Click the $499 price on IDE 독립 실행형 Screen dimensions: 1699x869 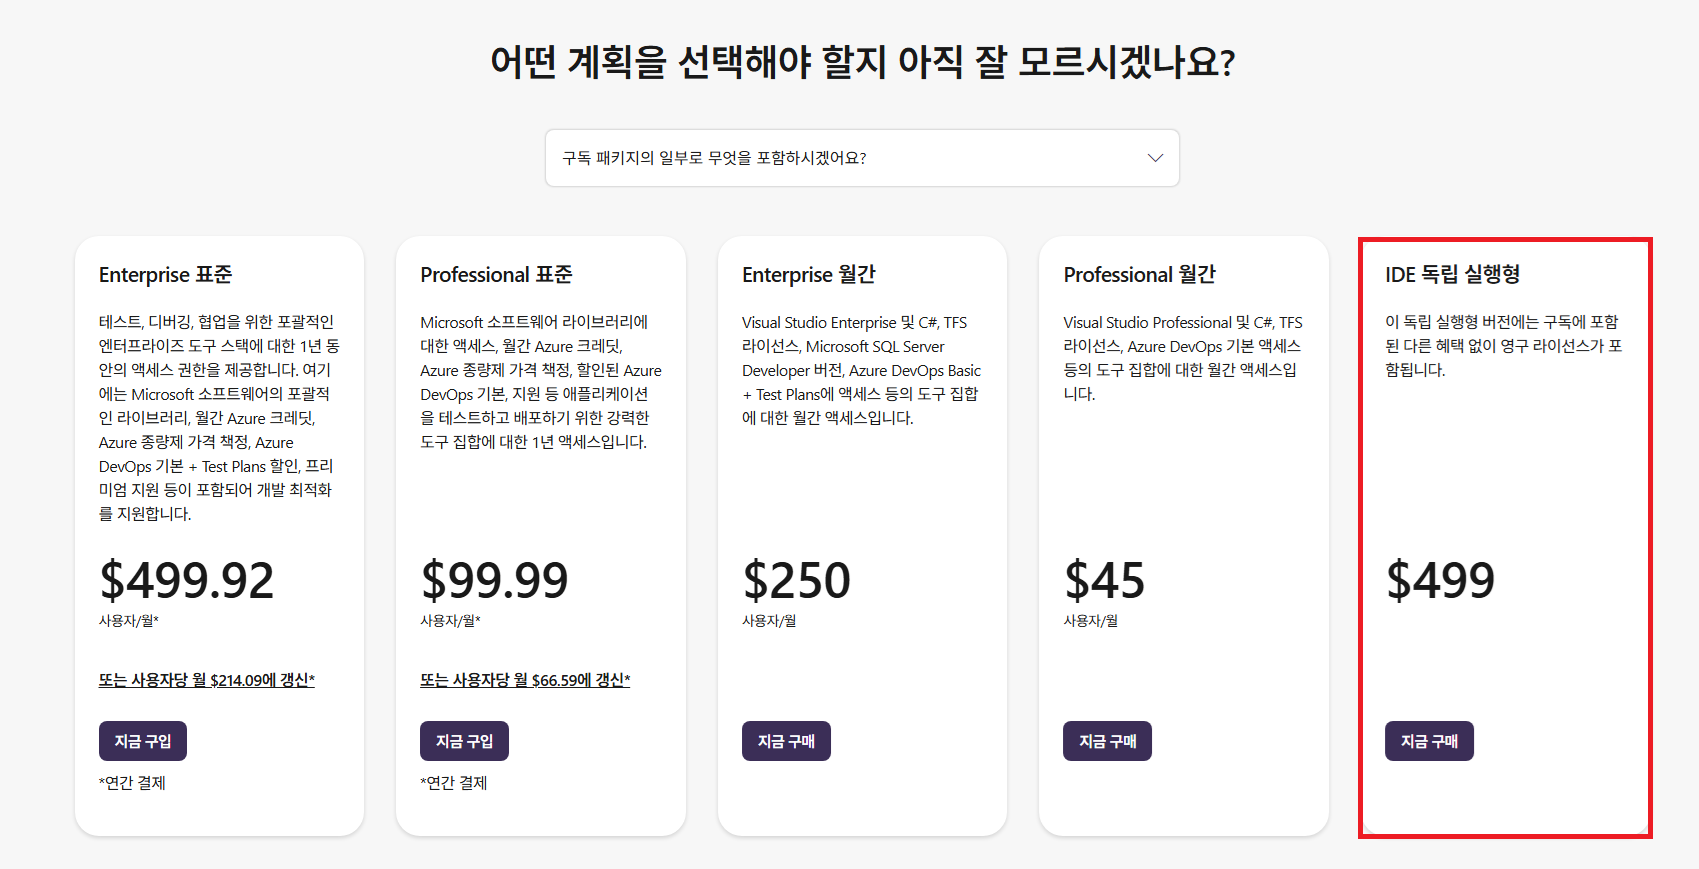[1441, 580]
